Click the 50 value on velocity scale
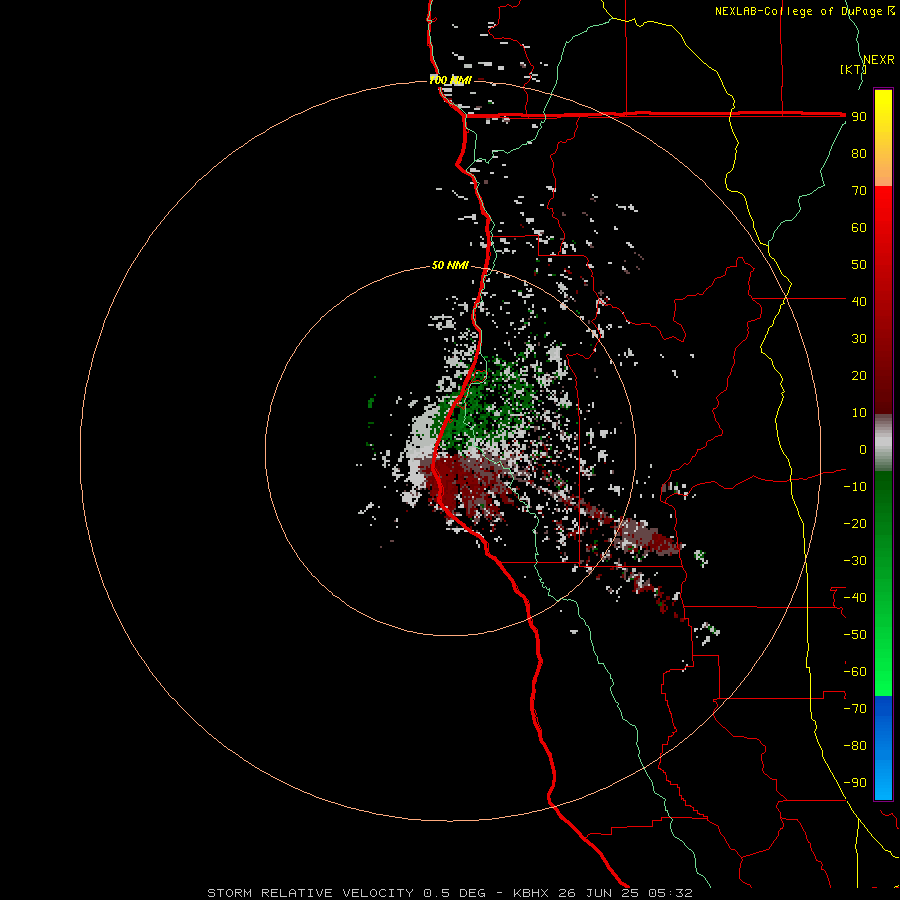This screenshot has height=900, width=900. 859,265
